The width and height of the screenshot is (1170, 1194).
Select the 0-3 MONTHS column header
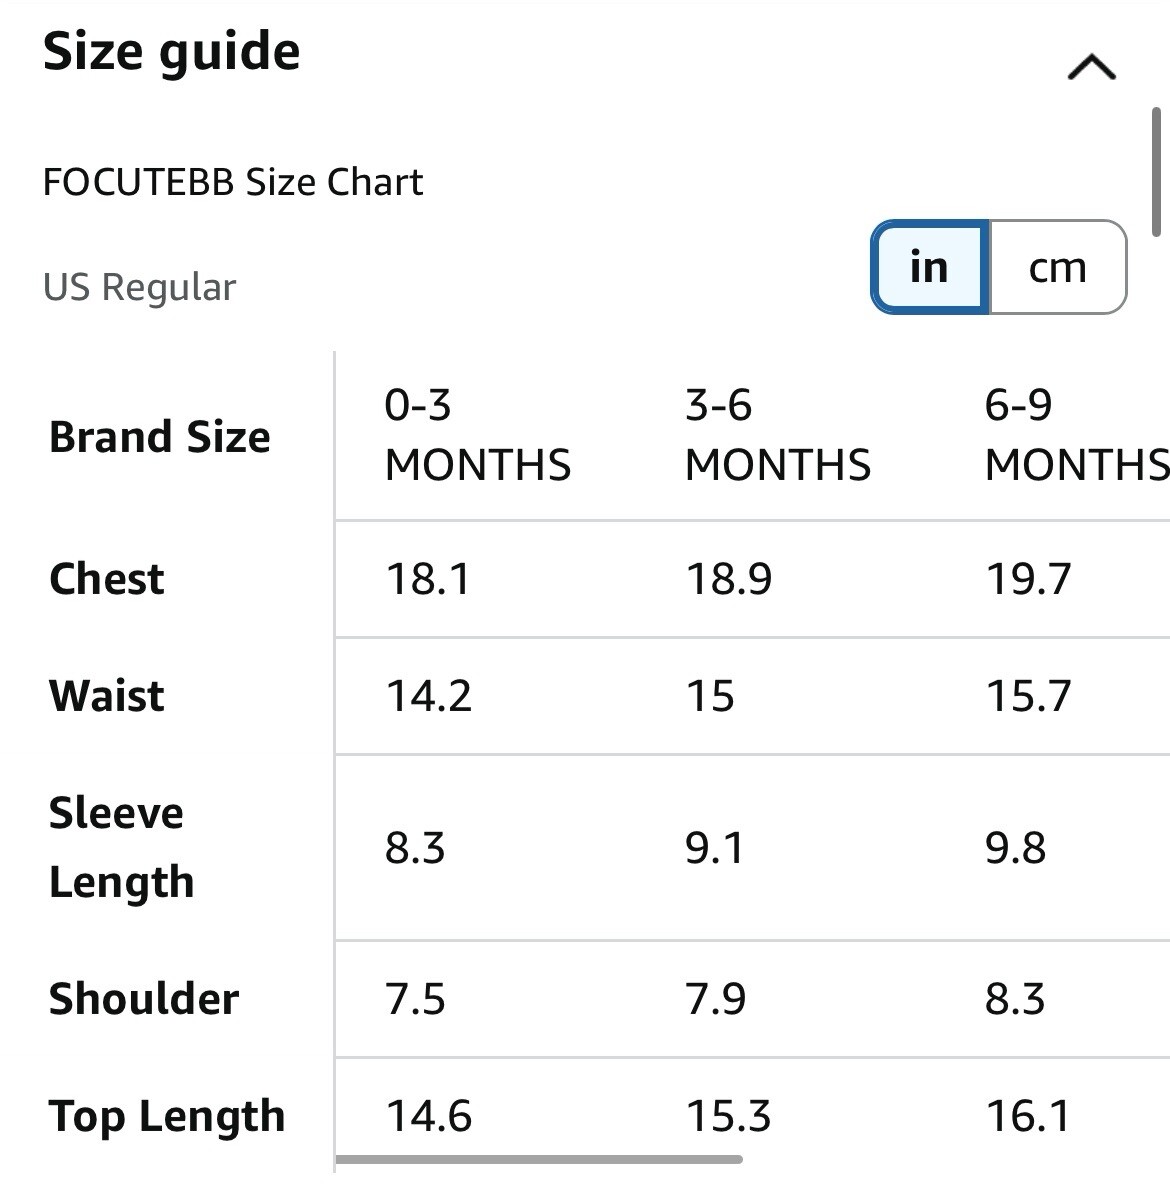(x=478, y=435)
